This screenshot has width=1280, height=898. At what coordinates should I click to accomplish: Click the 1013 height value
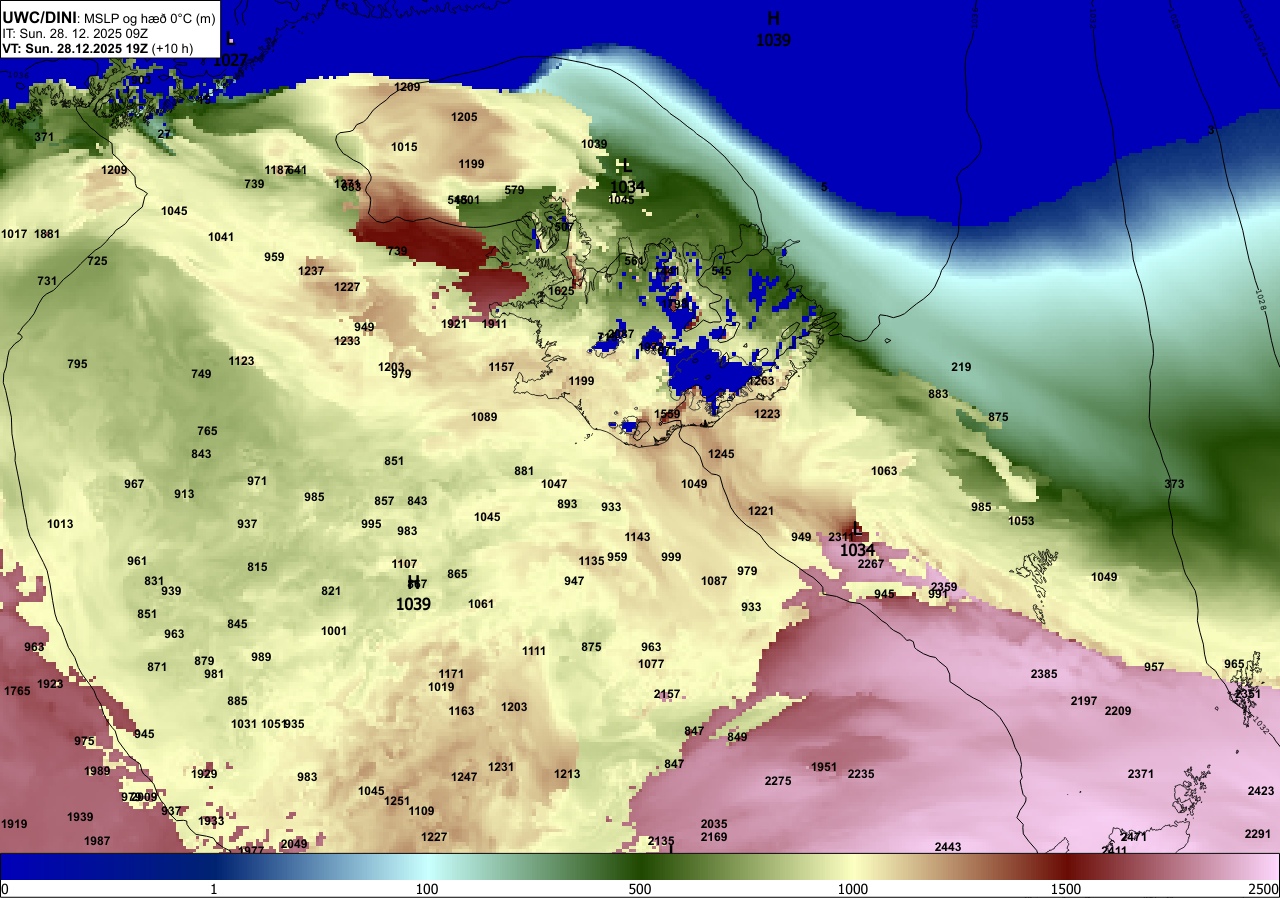pos(60,524)
